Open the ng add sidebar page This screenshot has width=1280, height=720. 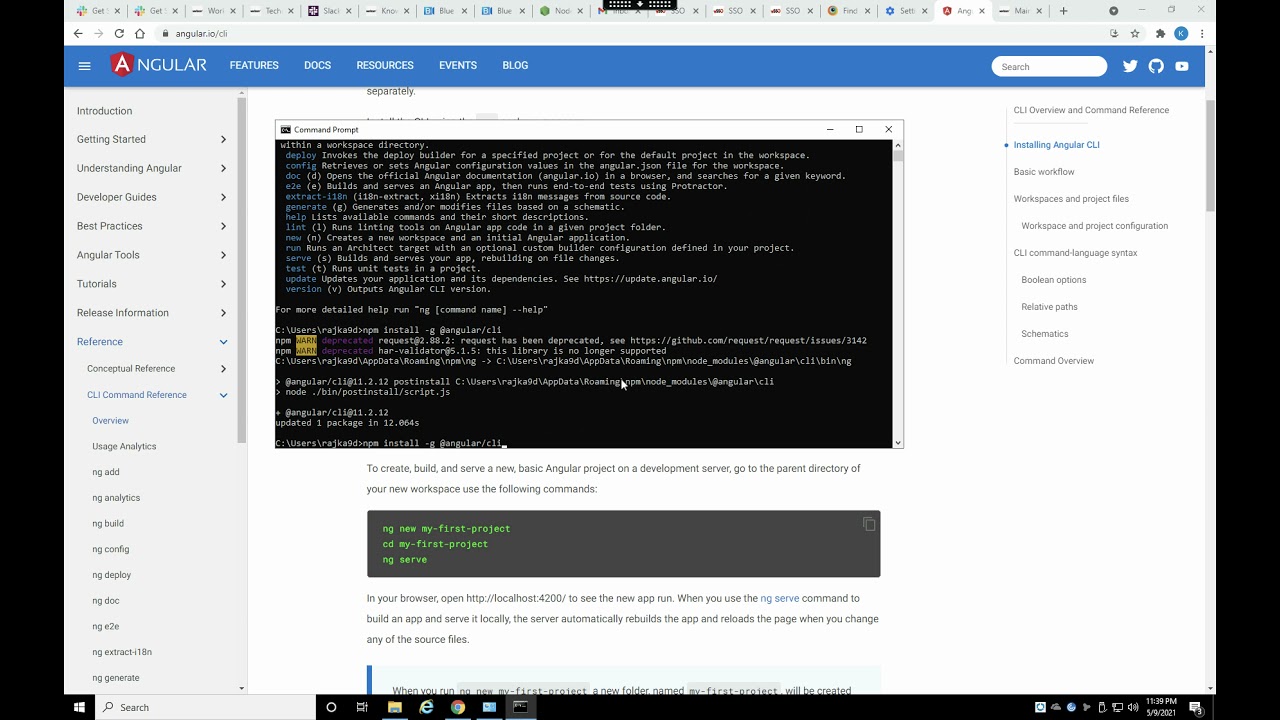[106, 472]
